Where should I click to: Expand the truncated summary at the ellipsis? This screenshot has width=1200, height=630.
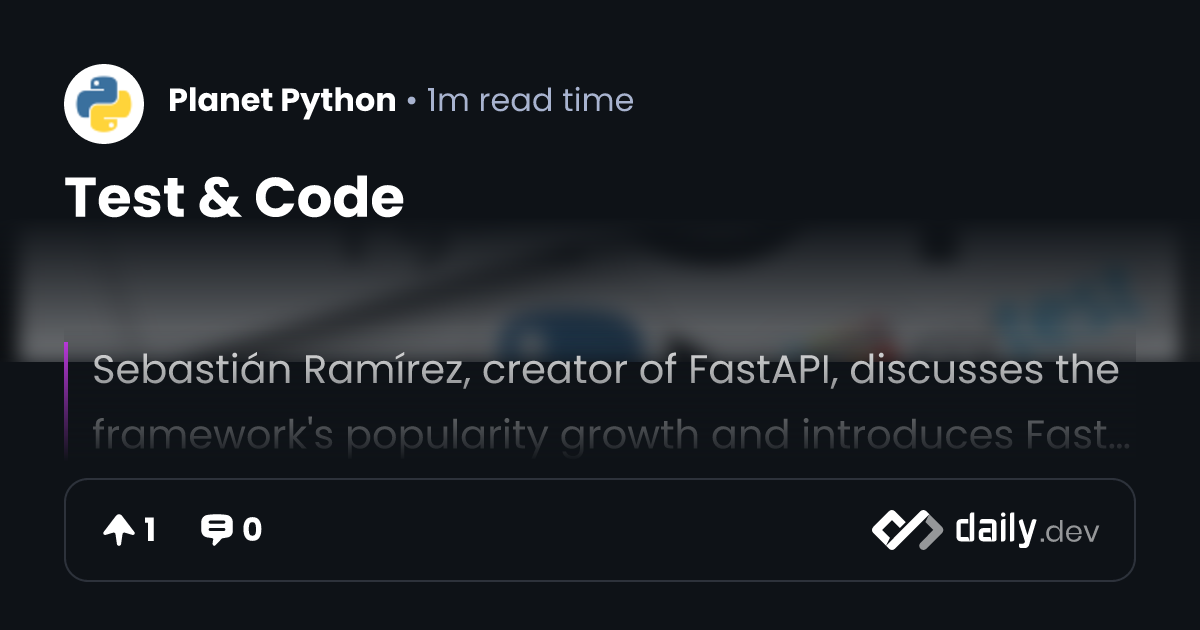(1118, 437)
